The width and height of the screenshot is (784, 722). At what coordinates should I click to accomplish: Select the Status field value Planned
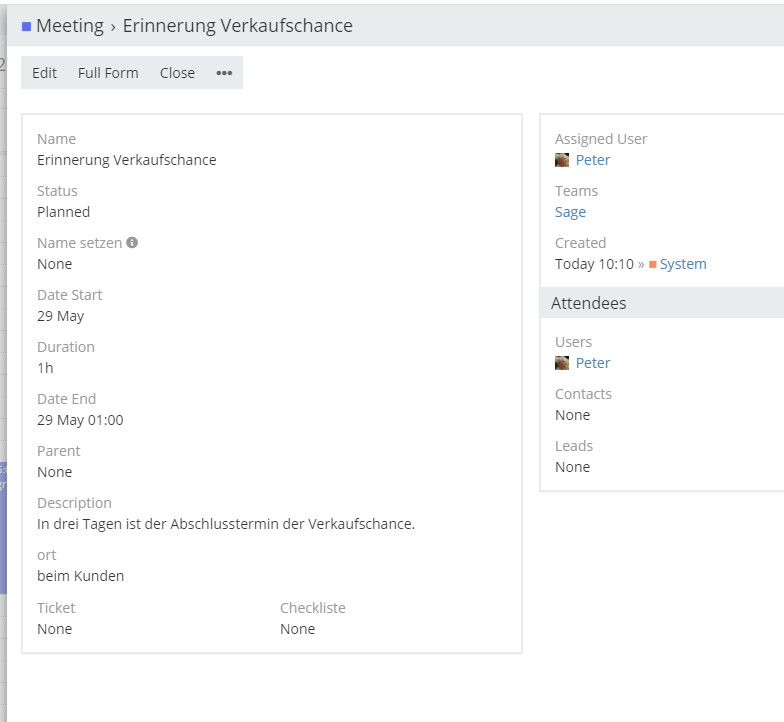click(63, 212)
